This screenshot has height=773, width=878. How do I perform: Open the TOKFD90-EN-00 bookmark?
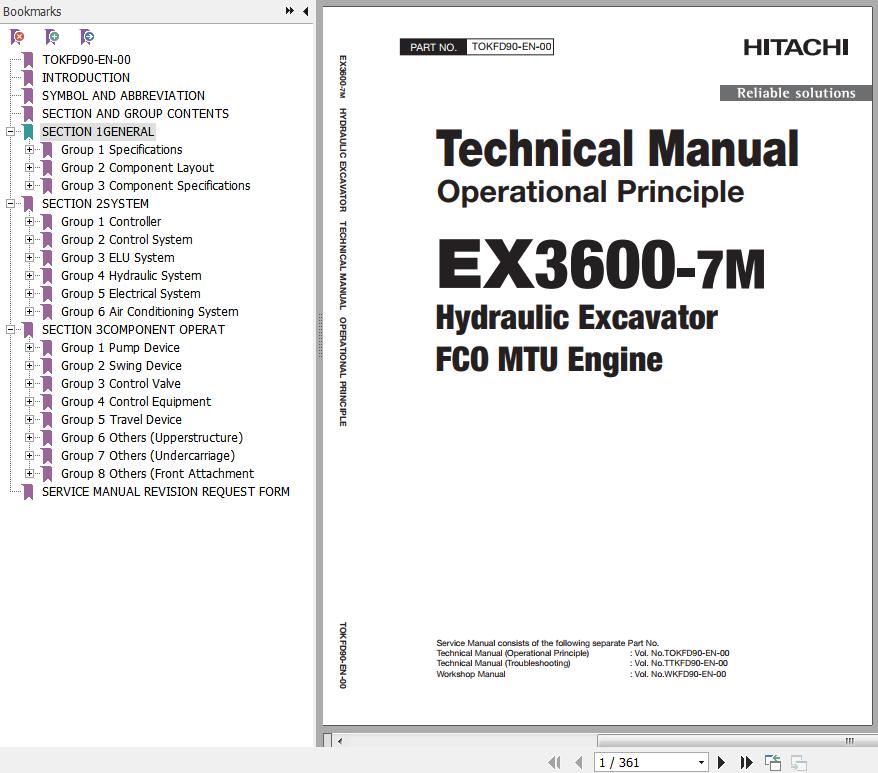(86, 60)
